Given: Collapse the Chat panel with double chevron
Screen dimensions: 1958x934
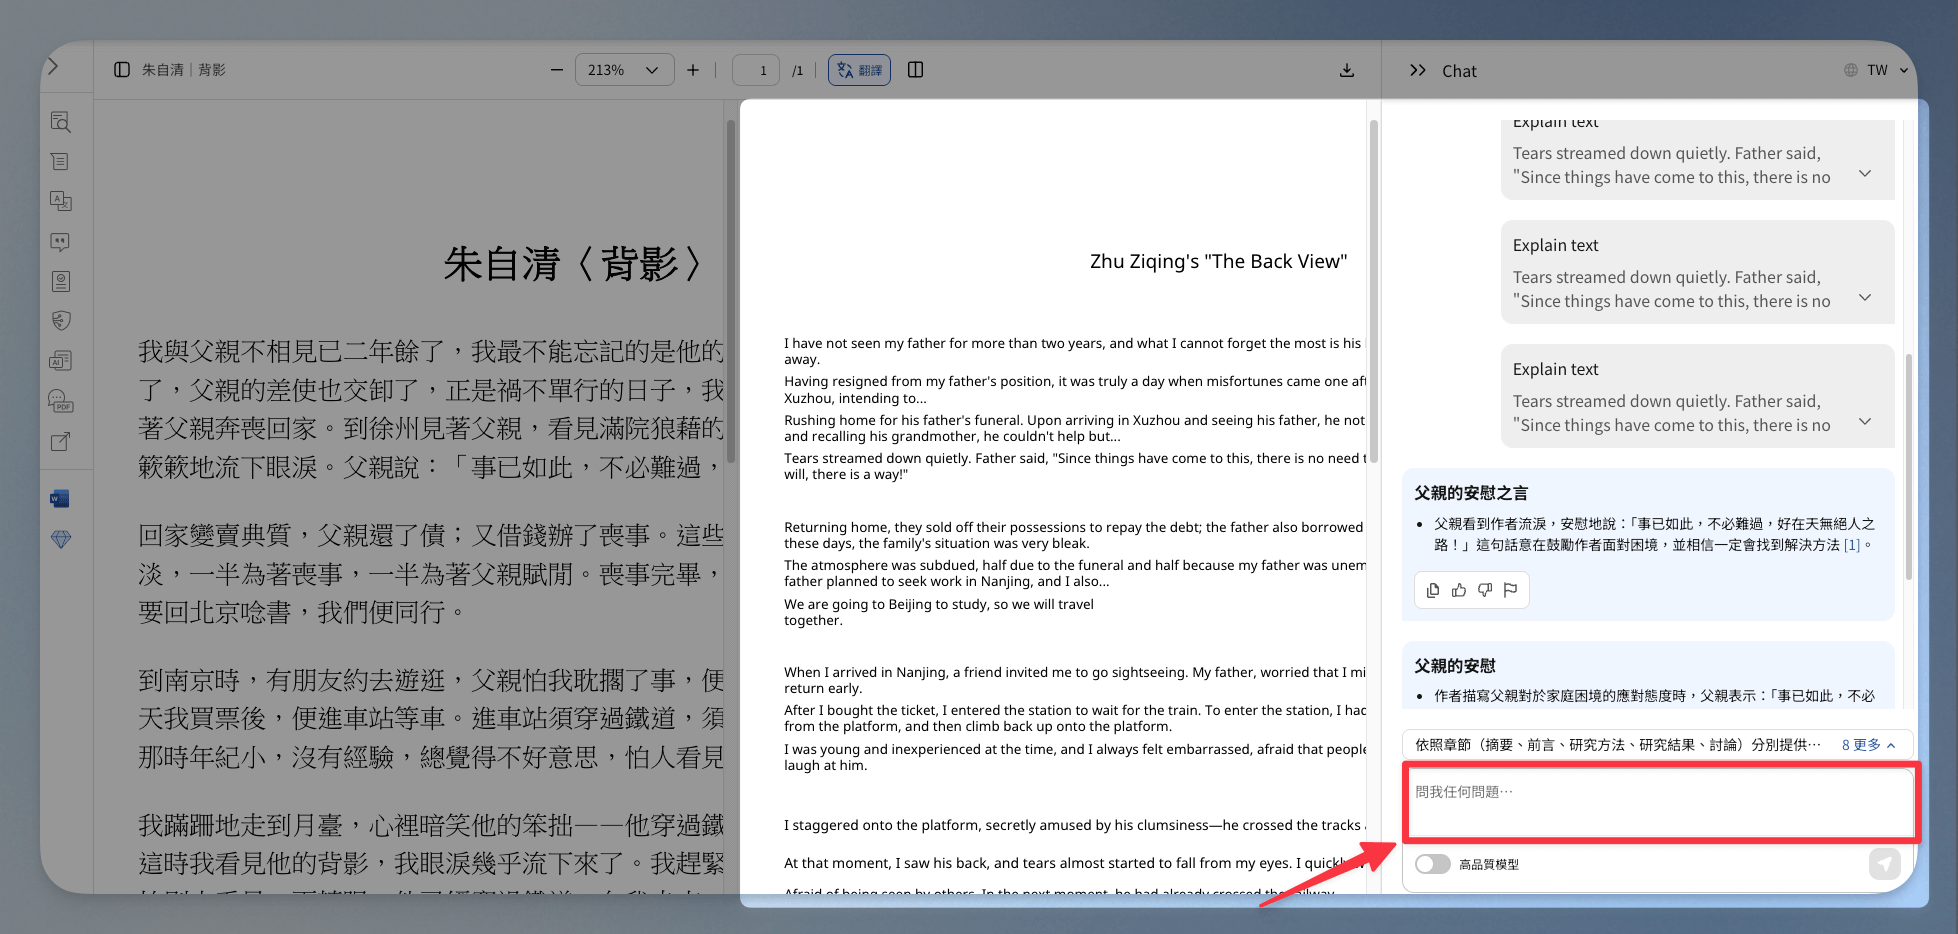Looking at the screenshot, I should 1418,71.
